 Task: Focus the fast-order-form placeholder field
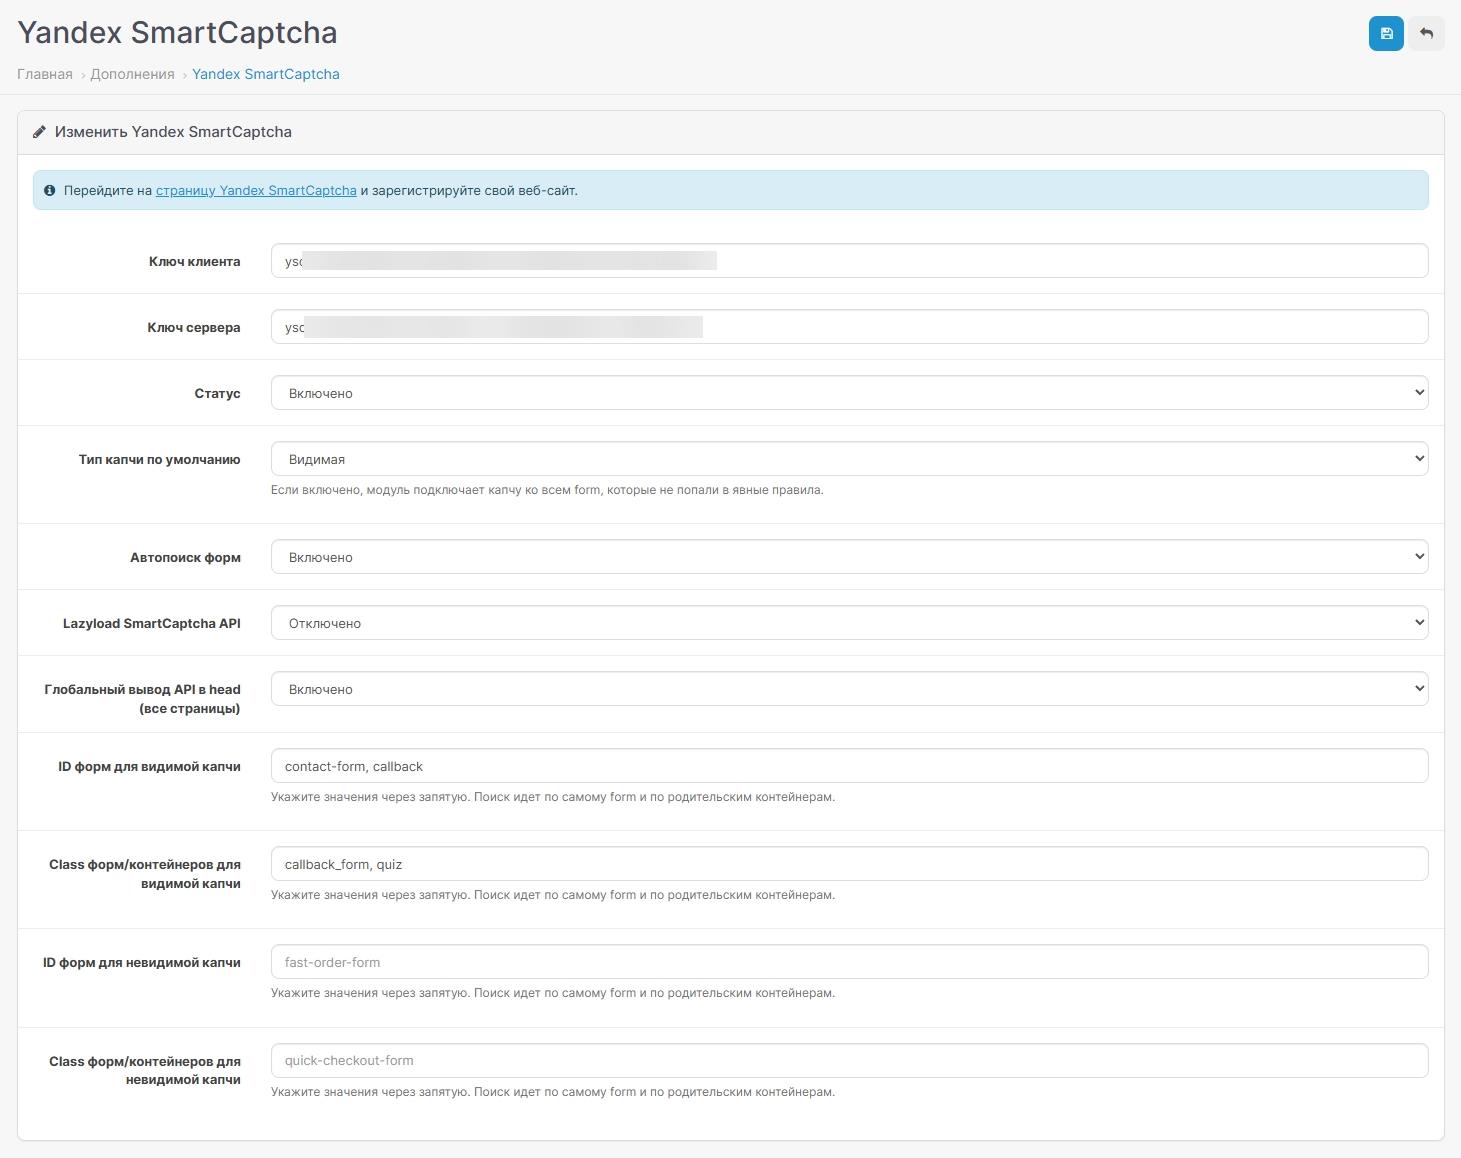tap(848, 962)
